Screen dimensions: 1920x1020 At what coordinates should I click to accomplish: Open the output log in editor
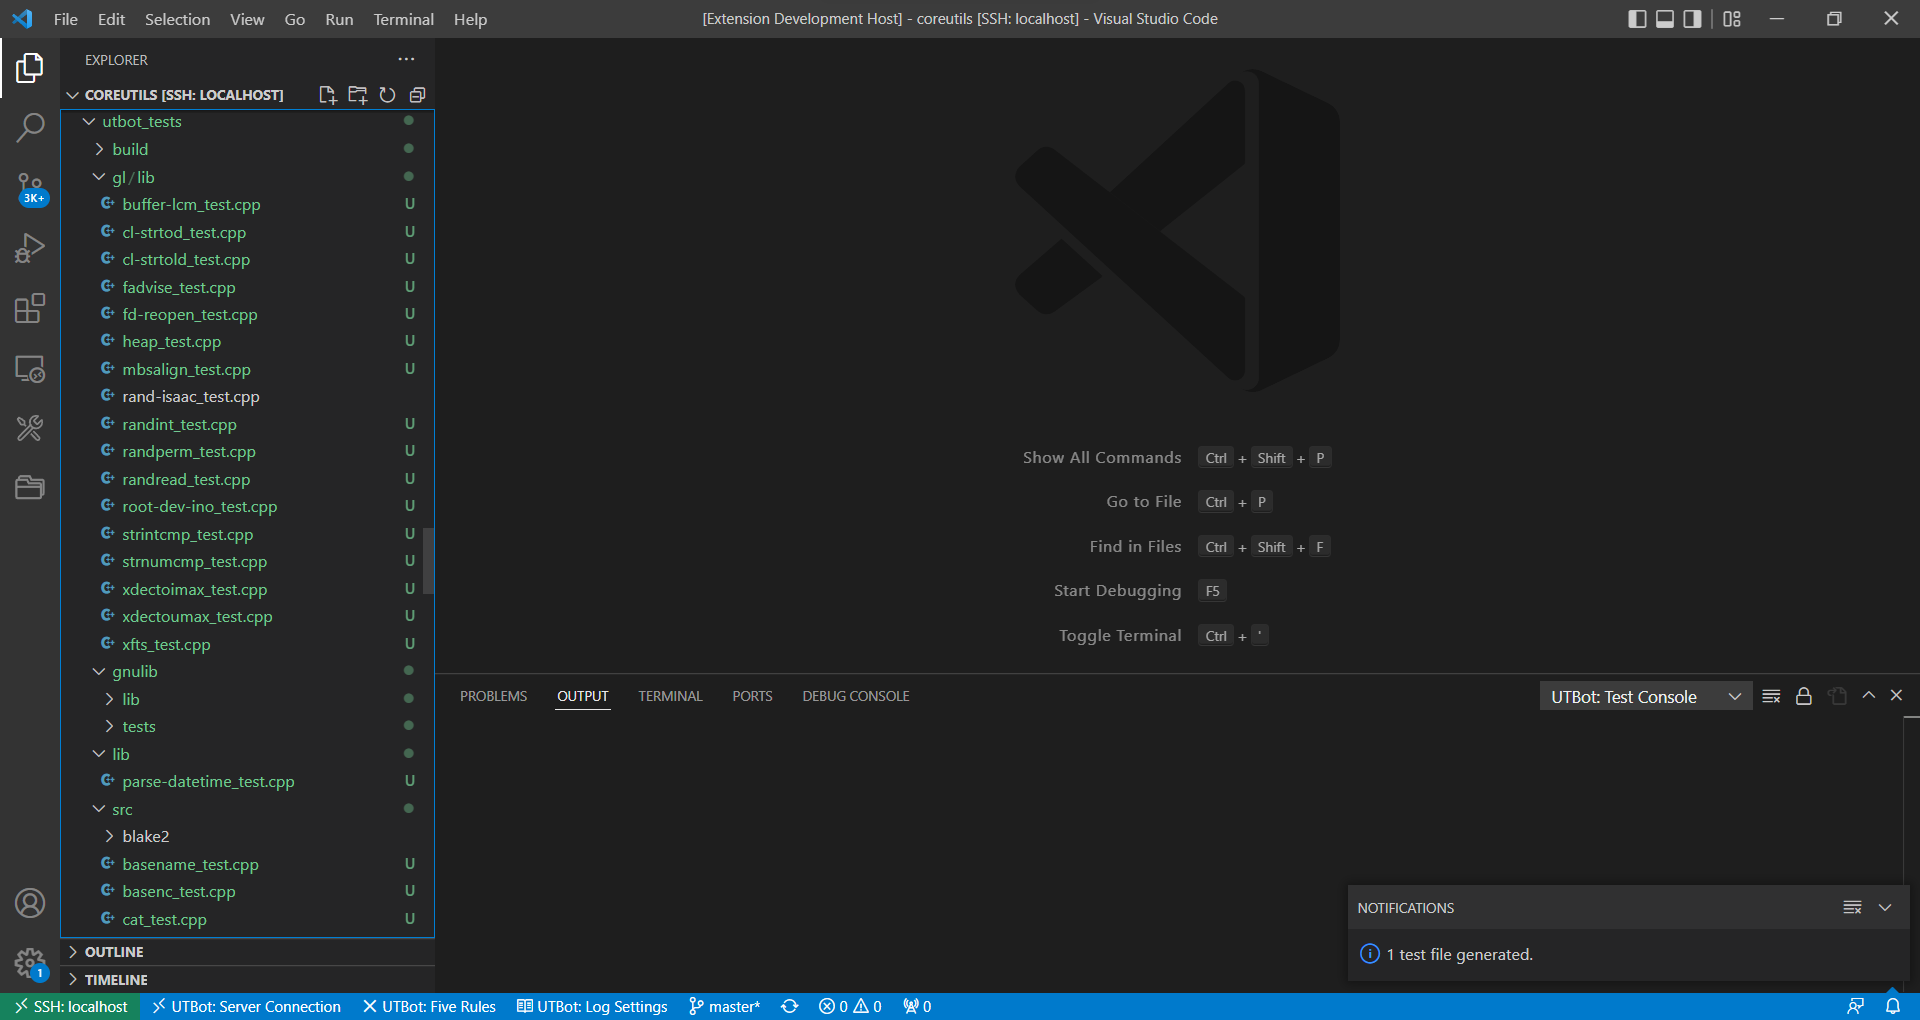[1837, 696]
